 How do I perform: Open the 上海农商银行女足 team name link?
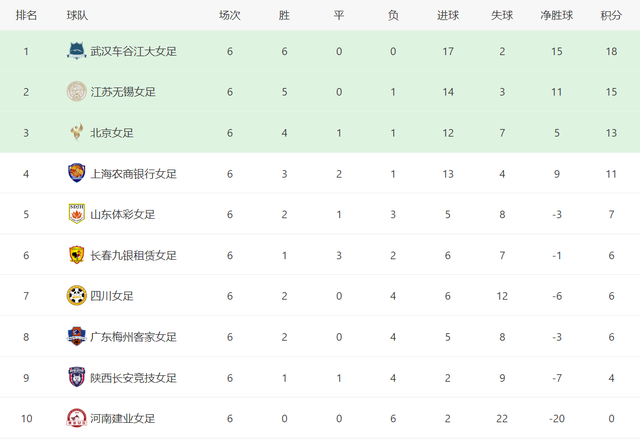133,174
